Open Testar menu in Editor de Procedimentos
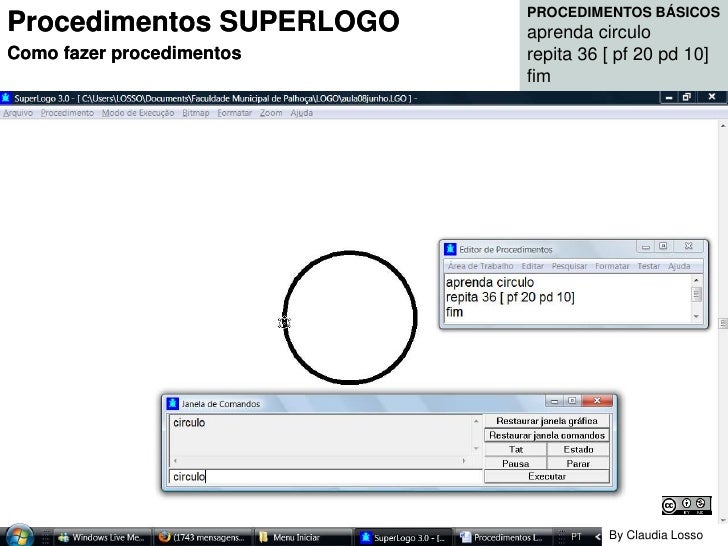Viewport: 728px width, 546px height. (x=649, y=266)
